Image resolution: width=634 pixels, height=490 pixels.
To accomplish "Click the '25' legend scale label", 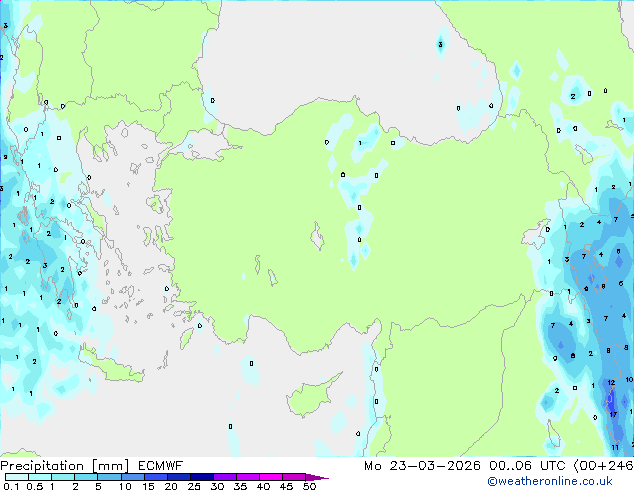I will [x=194, y=486].
